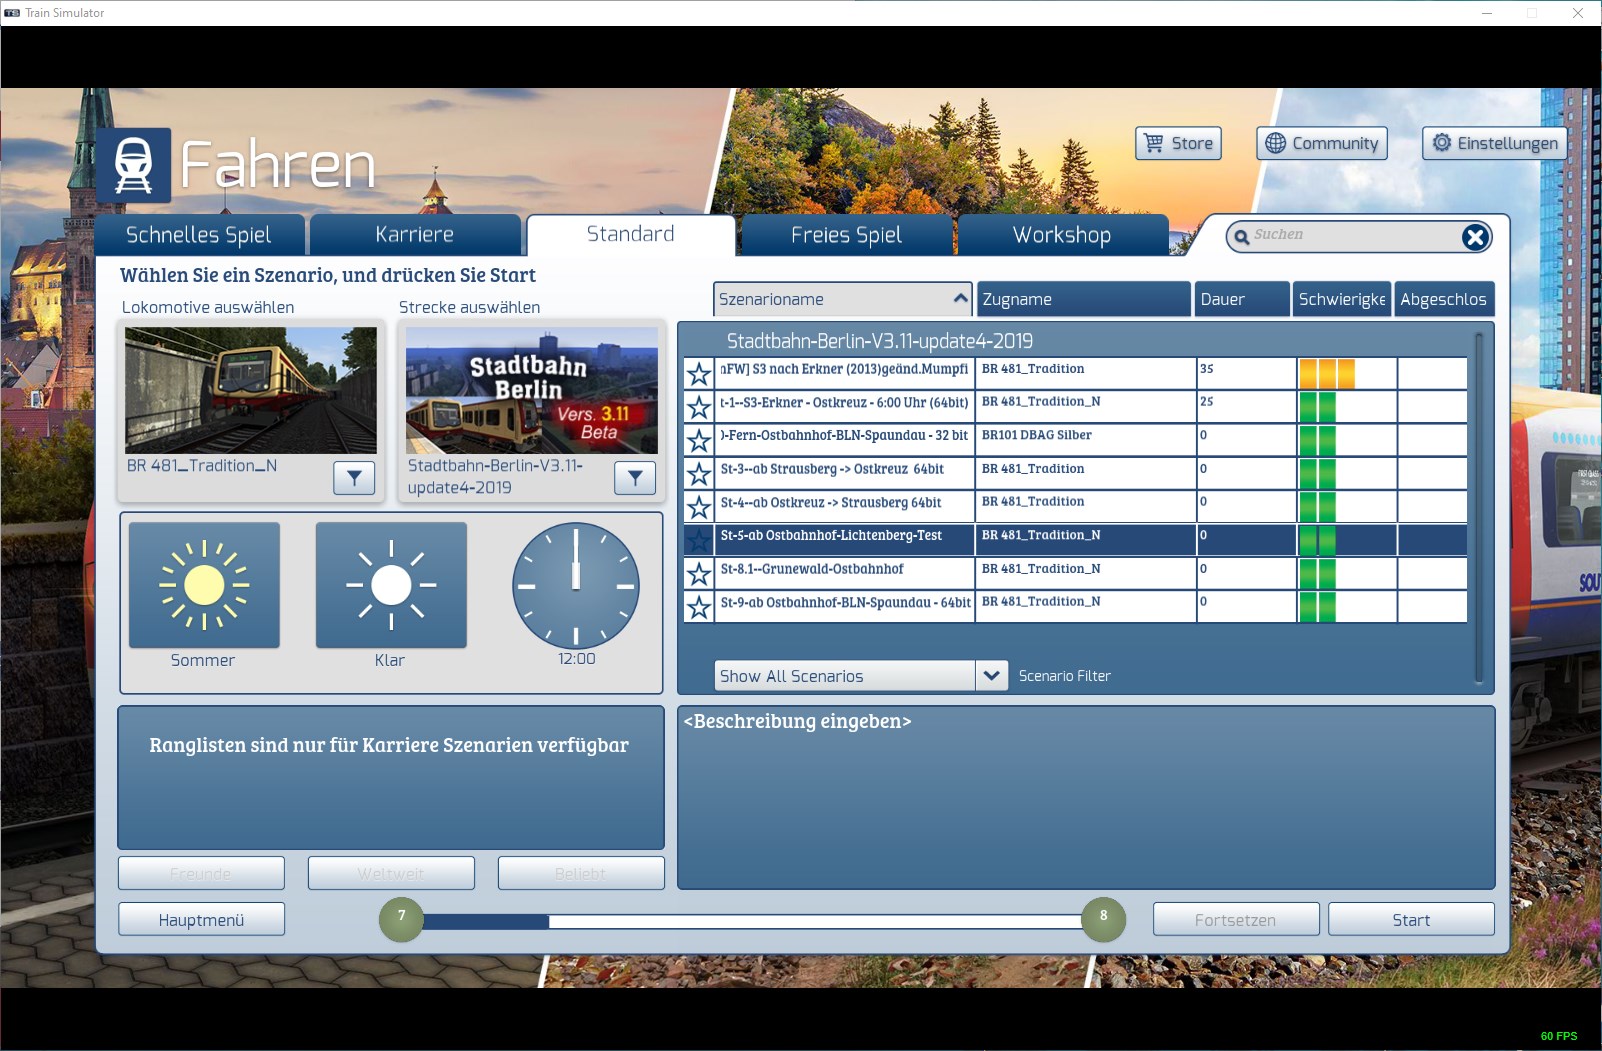
Task: Click the 12:00 clock time icon
Action: point(576,585)
